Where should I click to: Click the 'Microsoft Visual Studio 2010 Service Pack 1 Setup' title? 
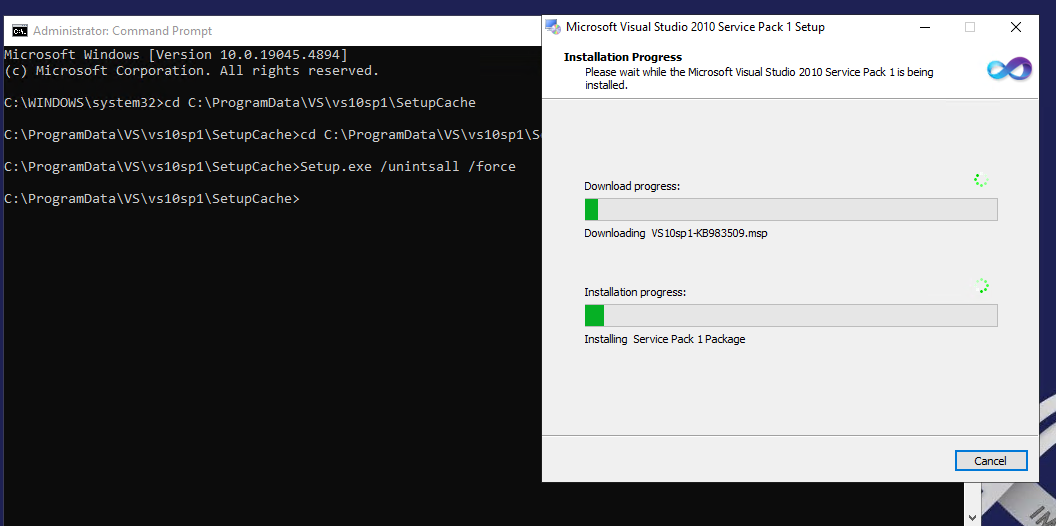(696, 27)
